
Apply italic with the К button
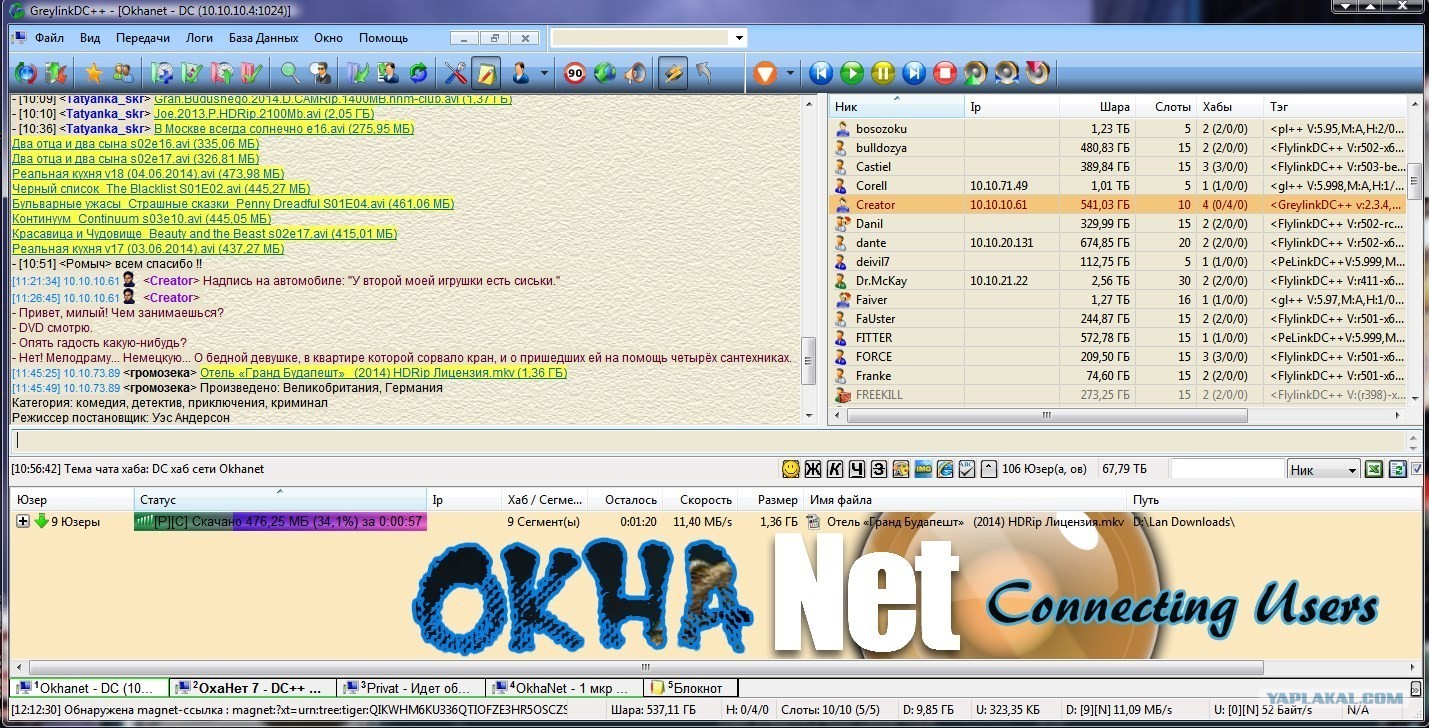tap(835, 469)
